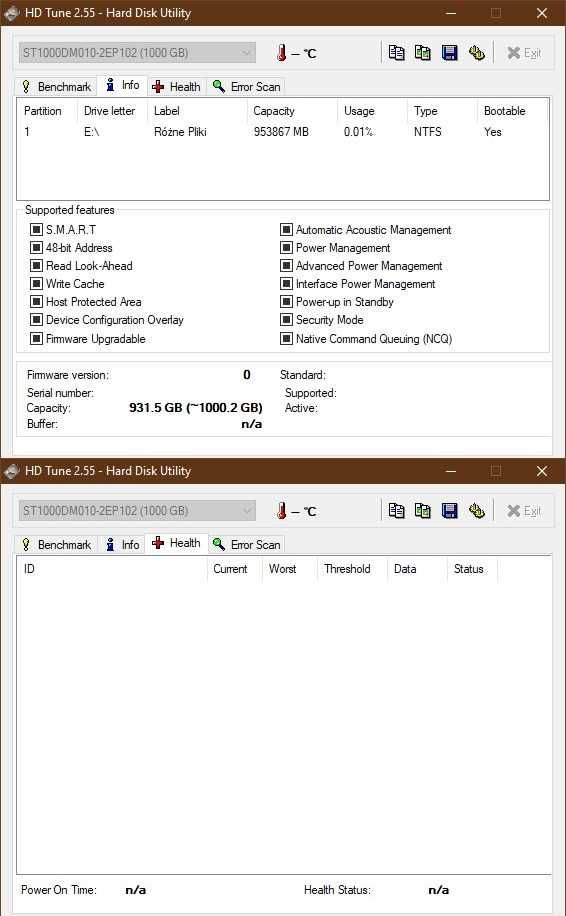Toggle the Native Command Queuing (NCQ) checkbox
Viewport: 566px width, 916px height.
(x=286, y=338)
